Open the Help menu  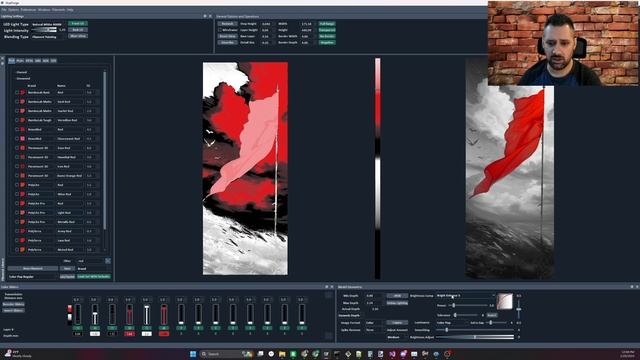[70, 9]
